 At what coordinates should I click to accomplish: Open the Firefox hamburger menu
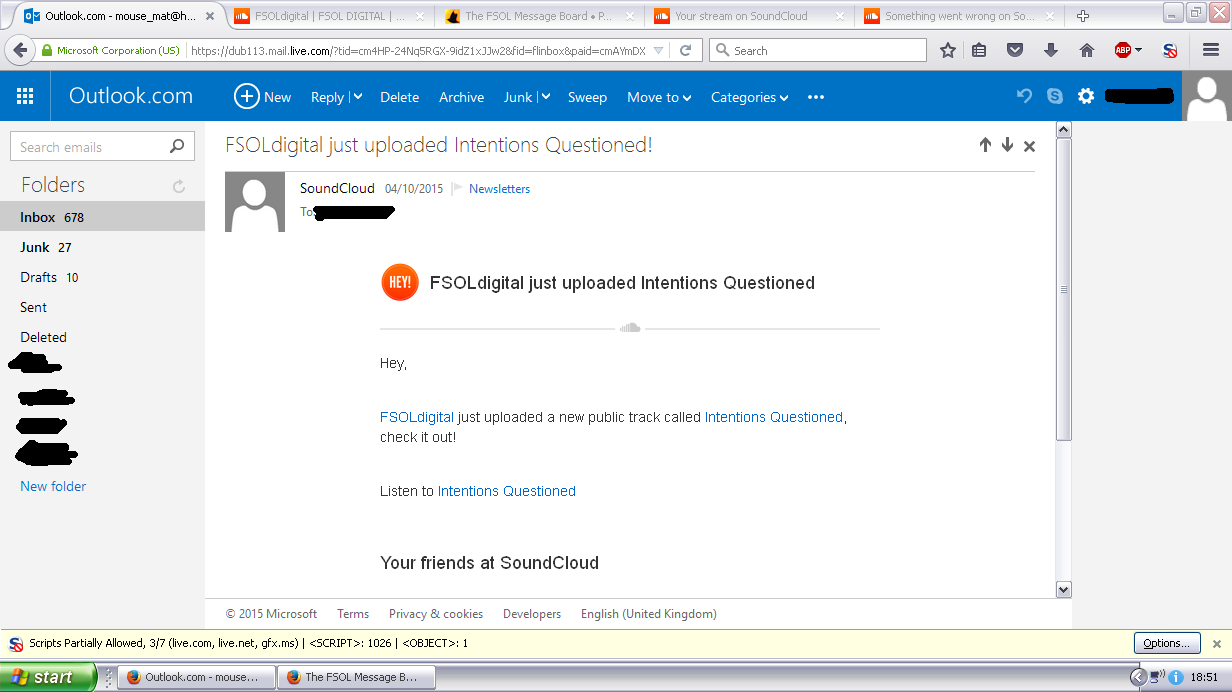(x=1211, y=50)
